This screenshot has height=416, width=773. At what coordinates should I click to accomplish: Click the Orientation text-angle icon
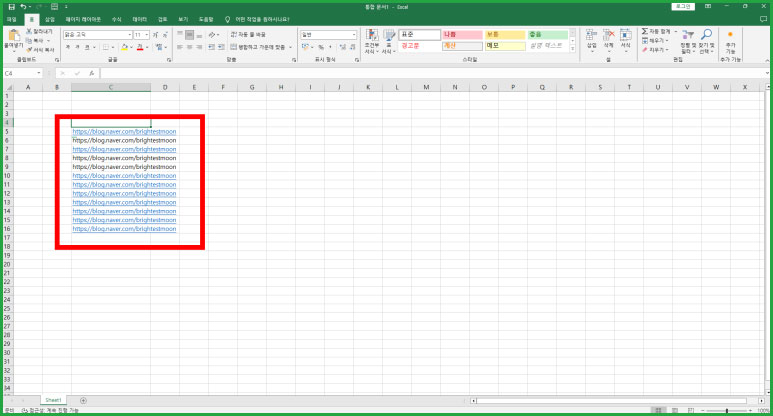coord(211,35)
